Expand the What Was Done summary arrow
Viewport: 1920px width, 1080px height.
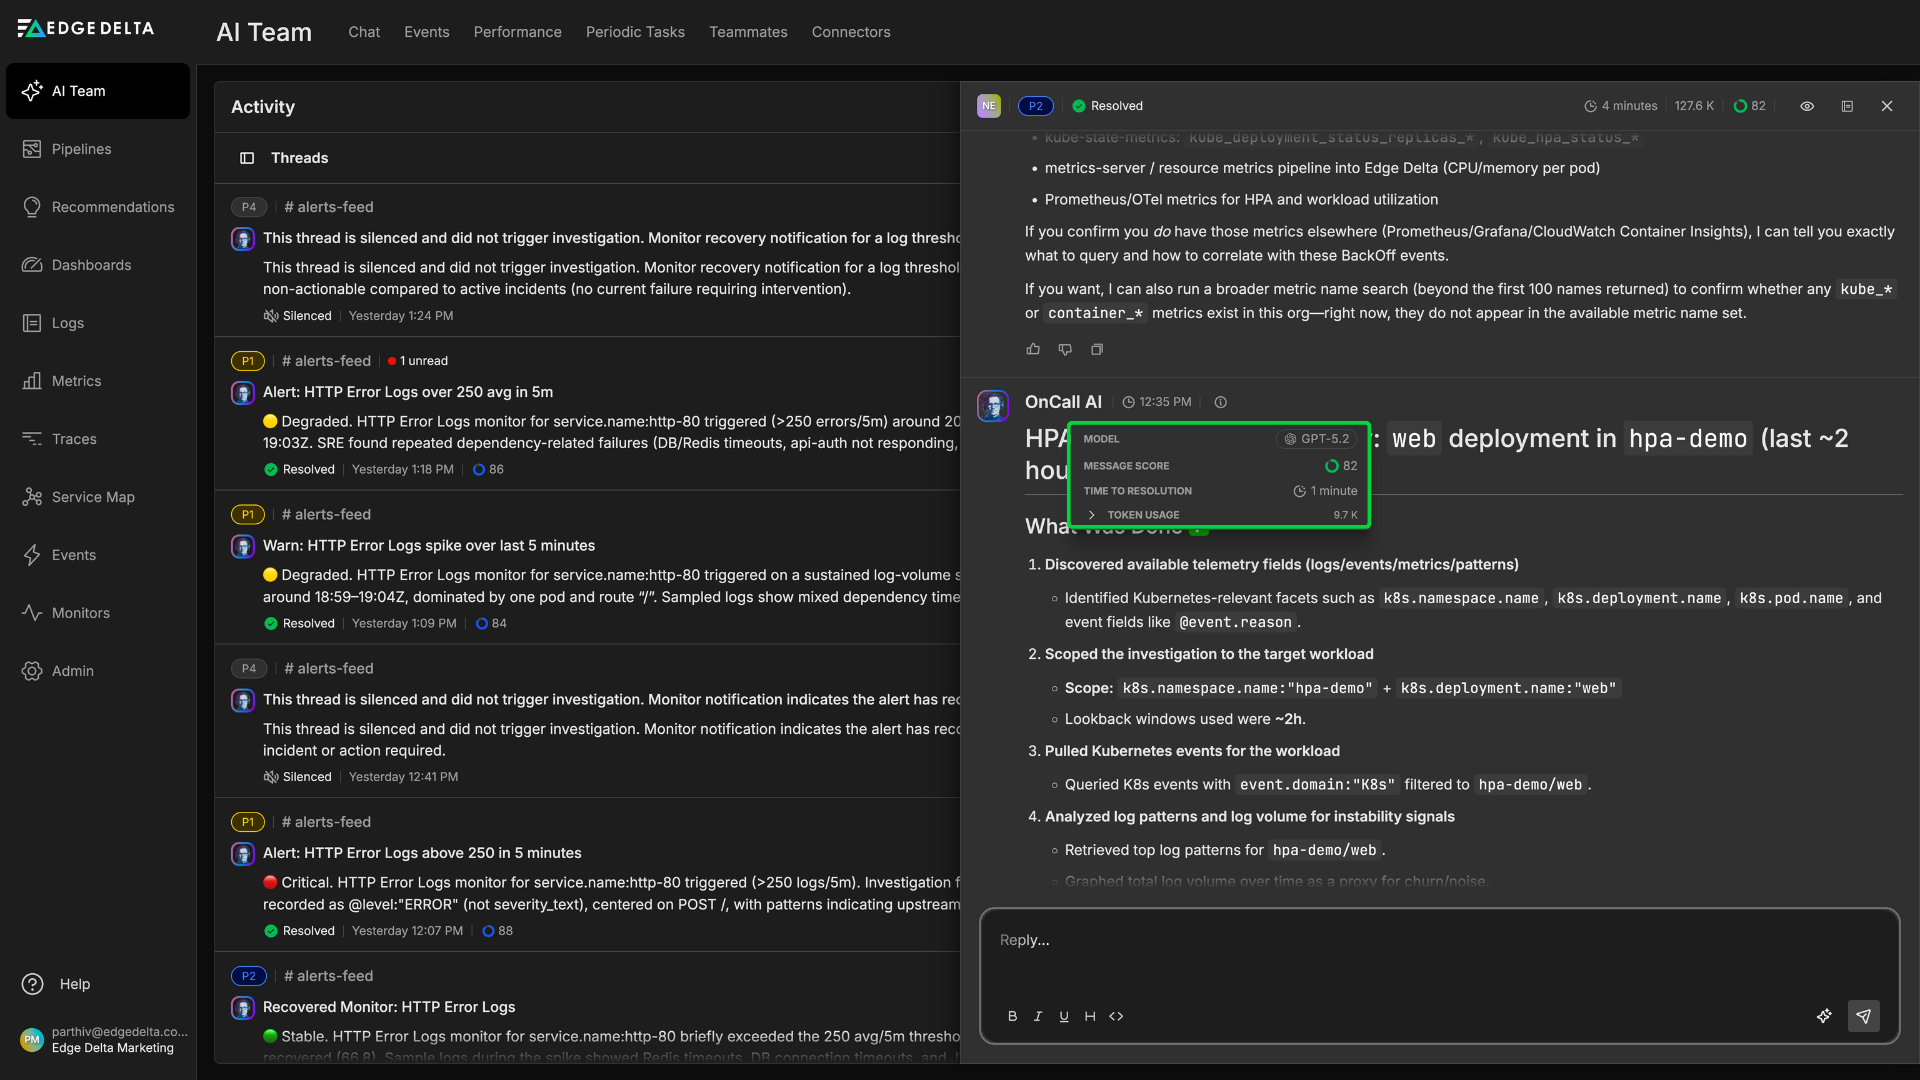point(1200,531)
